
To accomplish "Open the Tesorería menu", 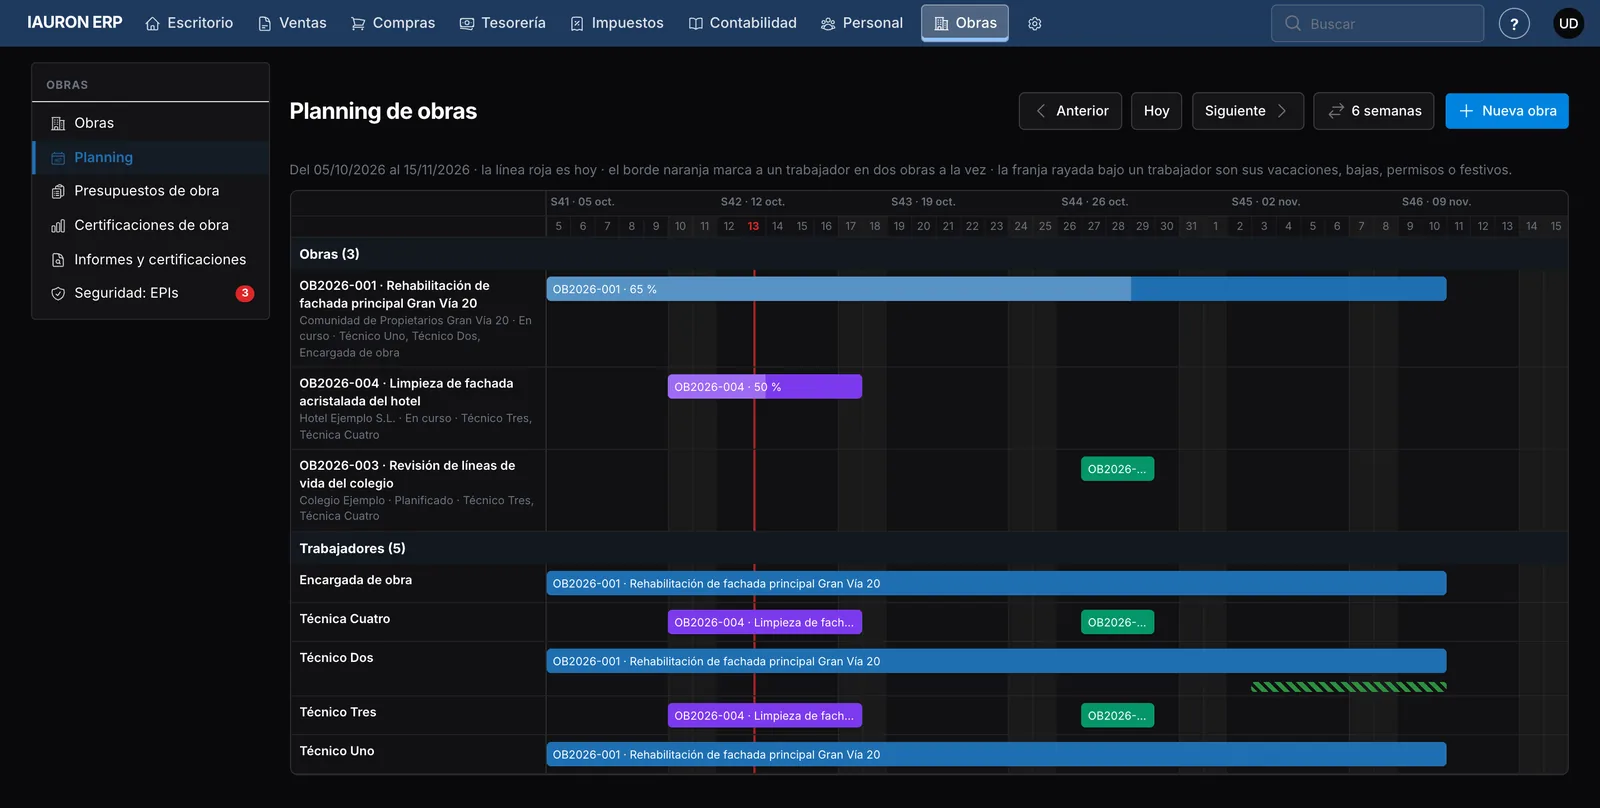I will (x=502, y=23).
